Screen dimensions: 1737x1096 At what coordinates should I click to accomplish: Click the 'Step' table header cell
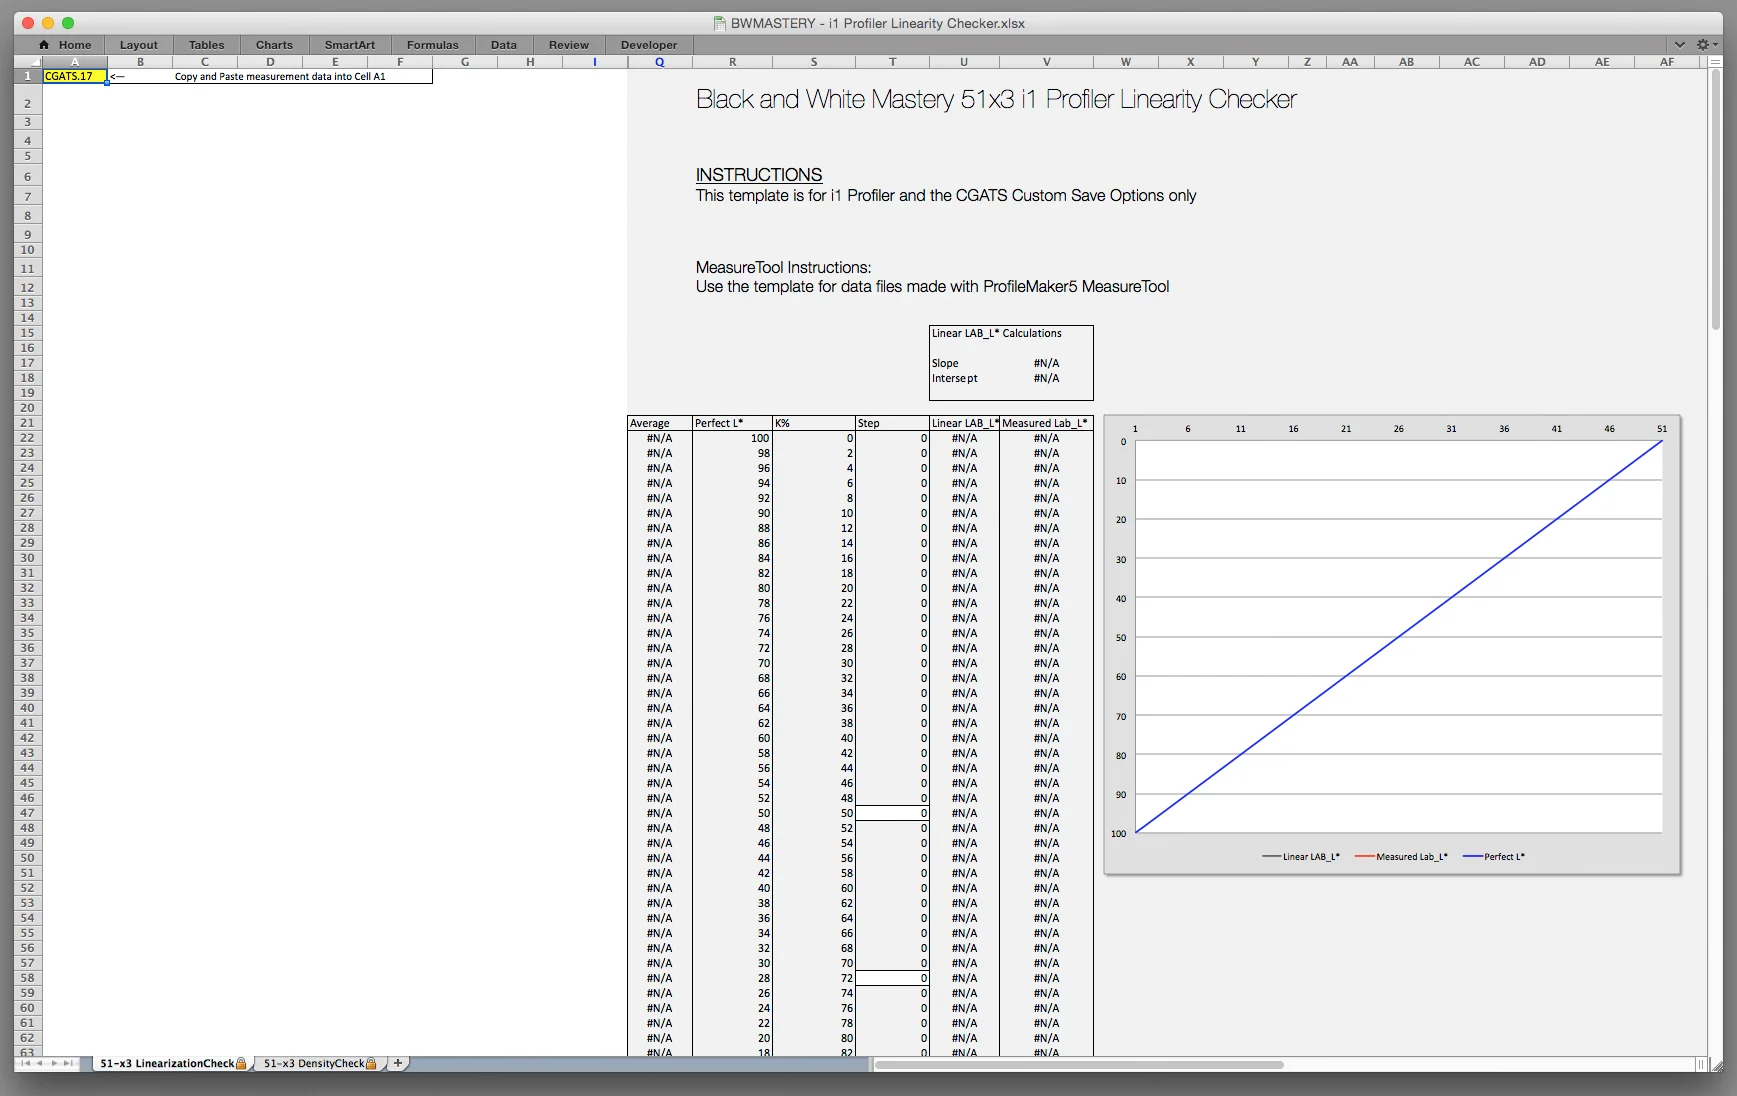tap(892, 423)
